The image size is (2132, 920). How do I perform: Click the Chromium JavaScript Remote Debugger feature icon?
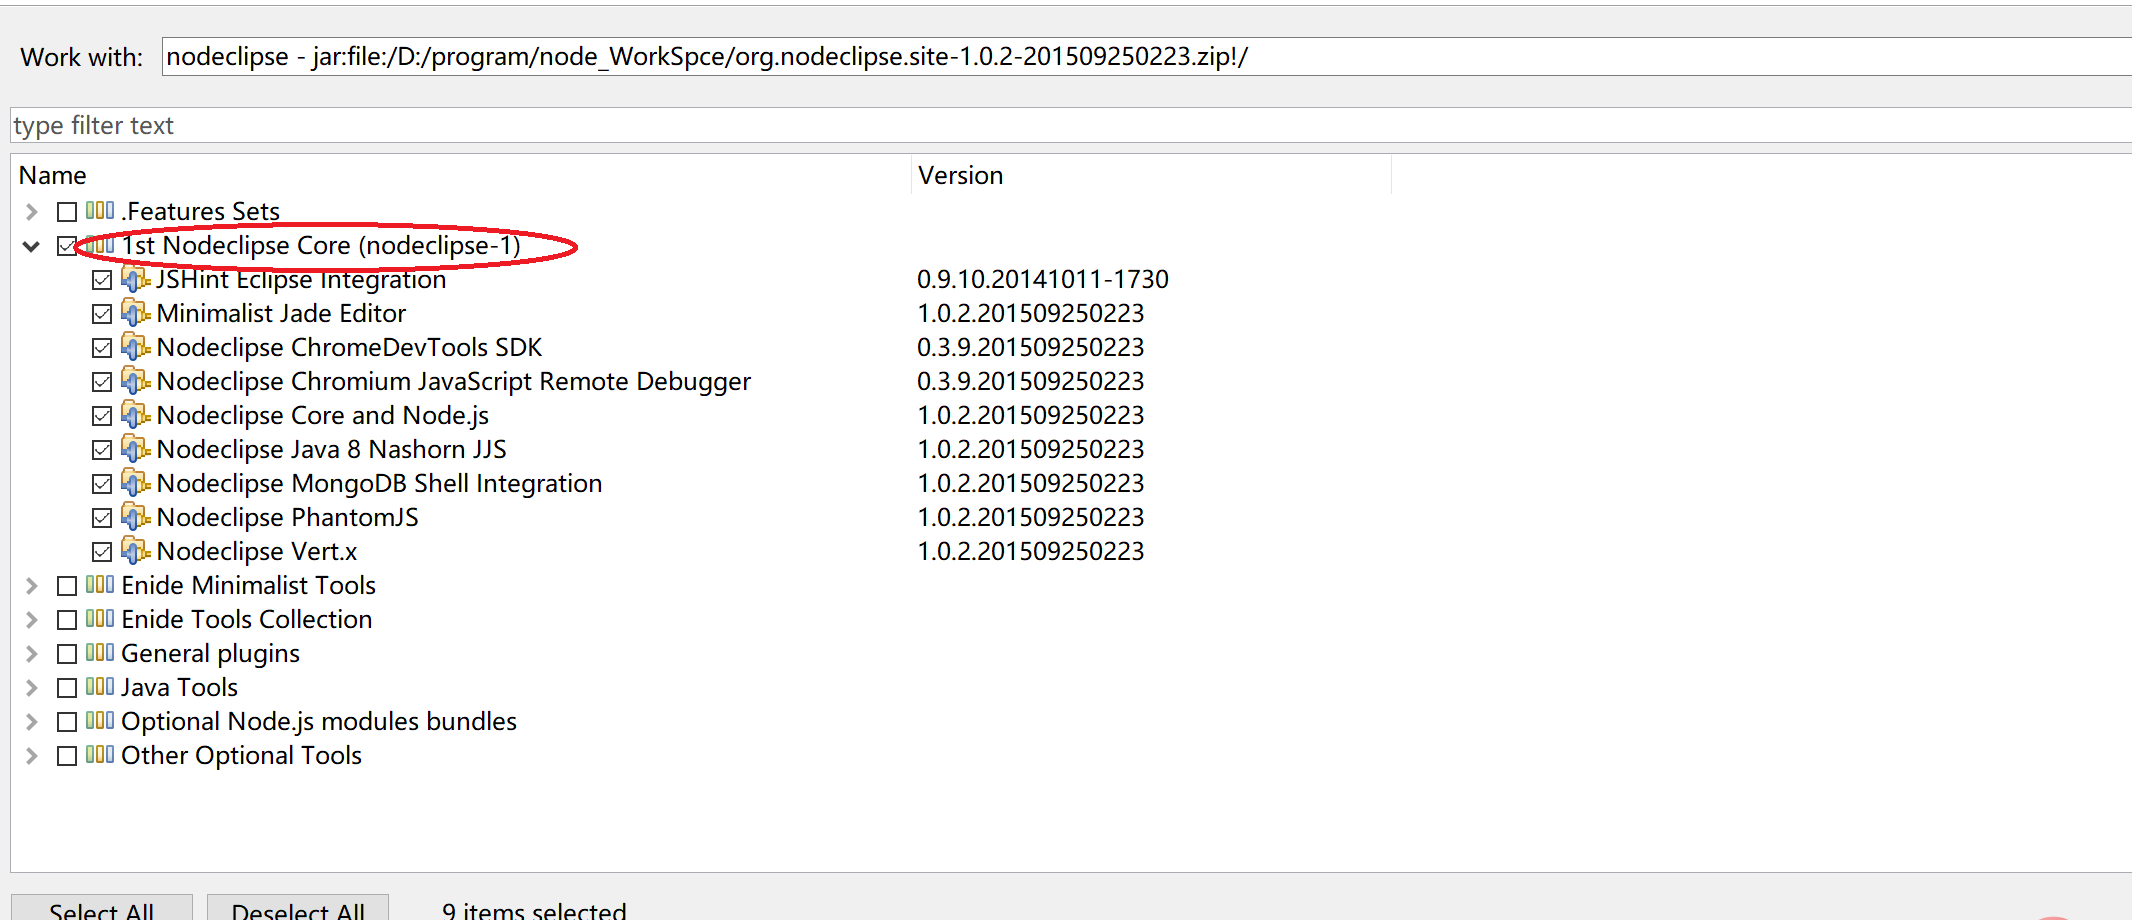135,381
